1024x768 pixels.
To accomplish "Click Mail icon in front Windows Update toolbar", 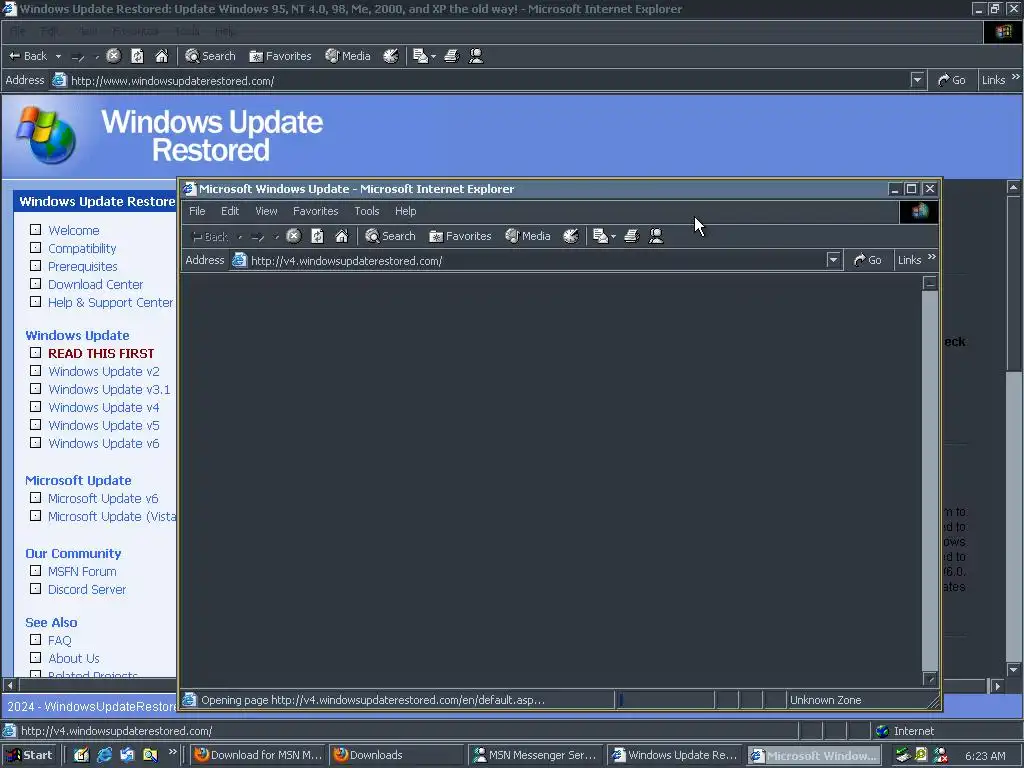I will pos(601,236).
